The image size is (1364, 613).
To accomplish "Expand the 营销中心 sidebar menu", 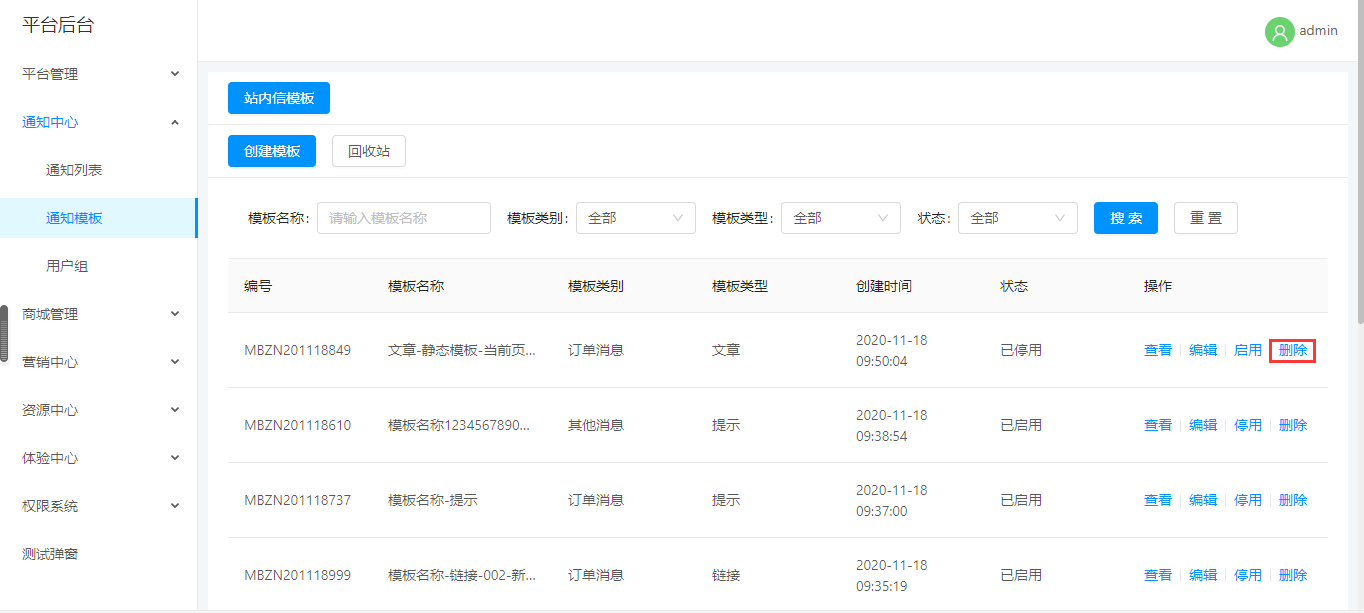I will 98,362.
